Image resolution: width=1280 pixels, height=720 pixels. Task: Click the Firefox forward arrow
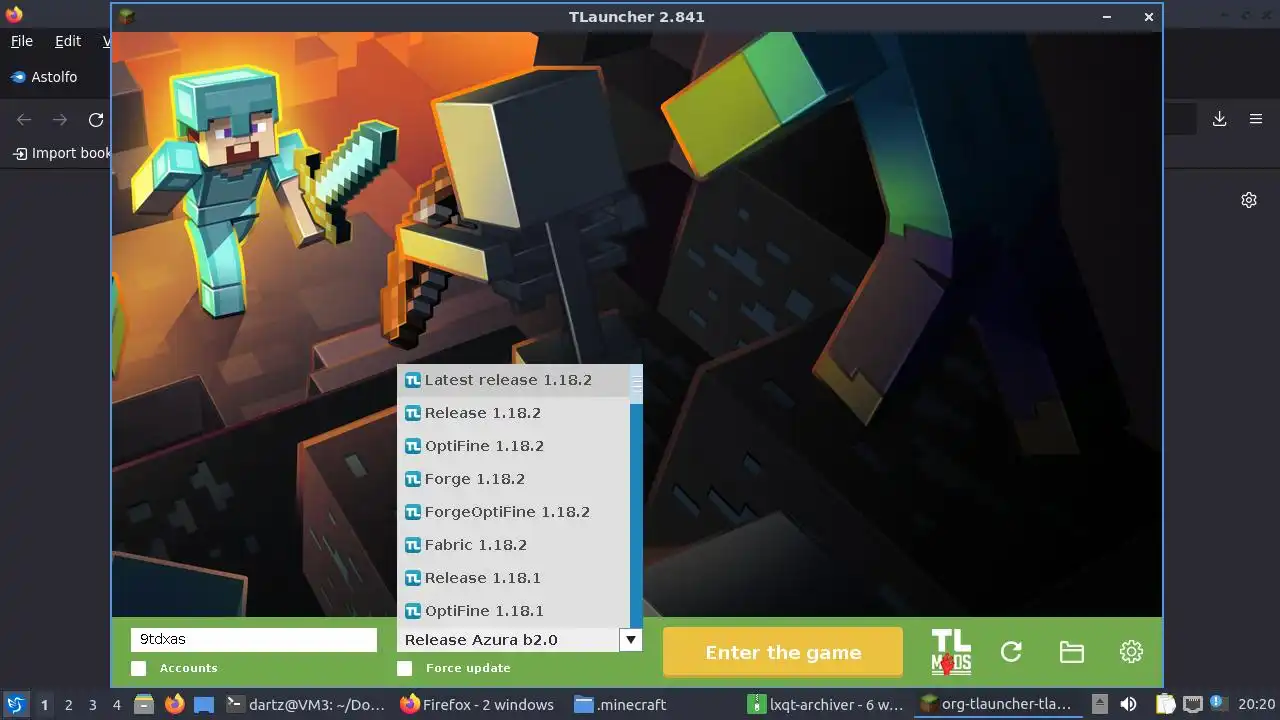tap(60, 120)
